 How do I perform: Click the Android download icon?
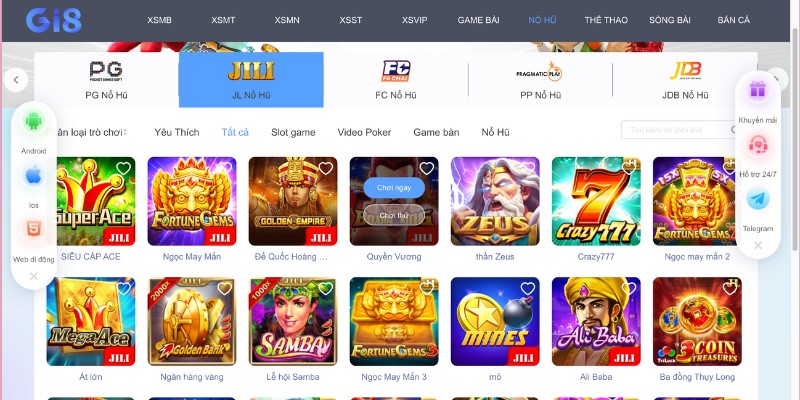tap(34, 121)
